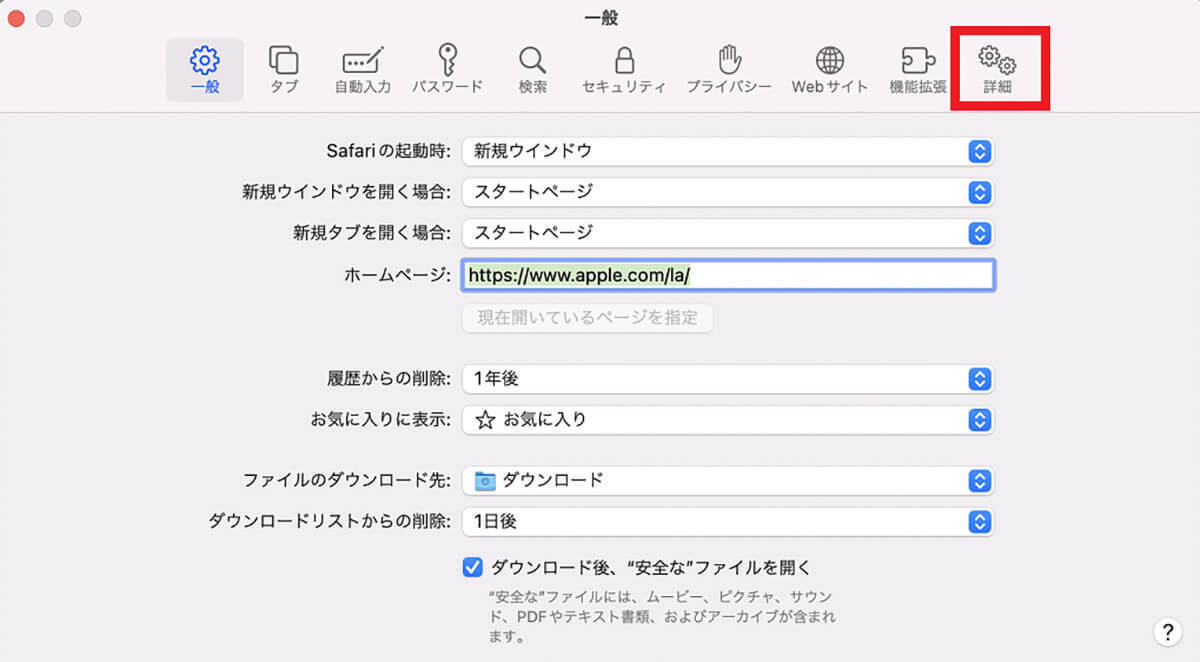The image size is (1200, 662).
Task: Expand the Safariの起動時 dropdown
Action: (x=727, y=151)
